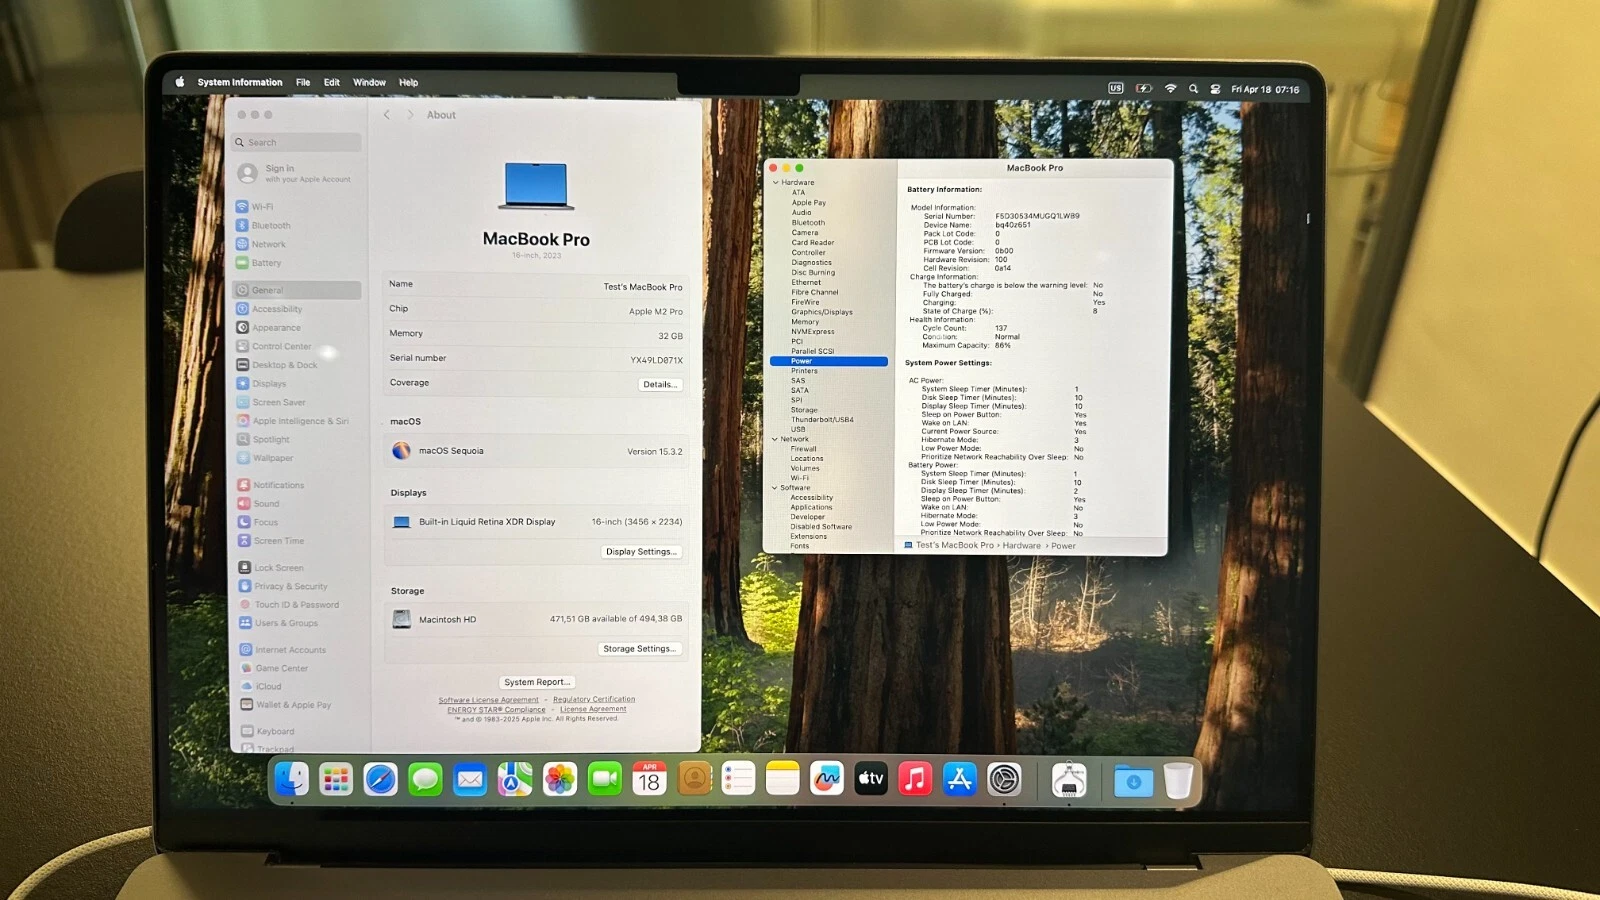
Task: Go back with the settings back chevron
Action: (387, 115)
